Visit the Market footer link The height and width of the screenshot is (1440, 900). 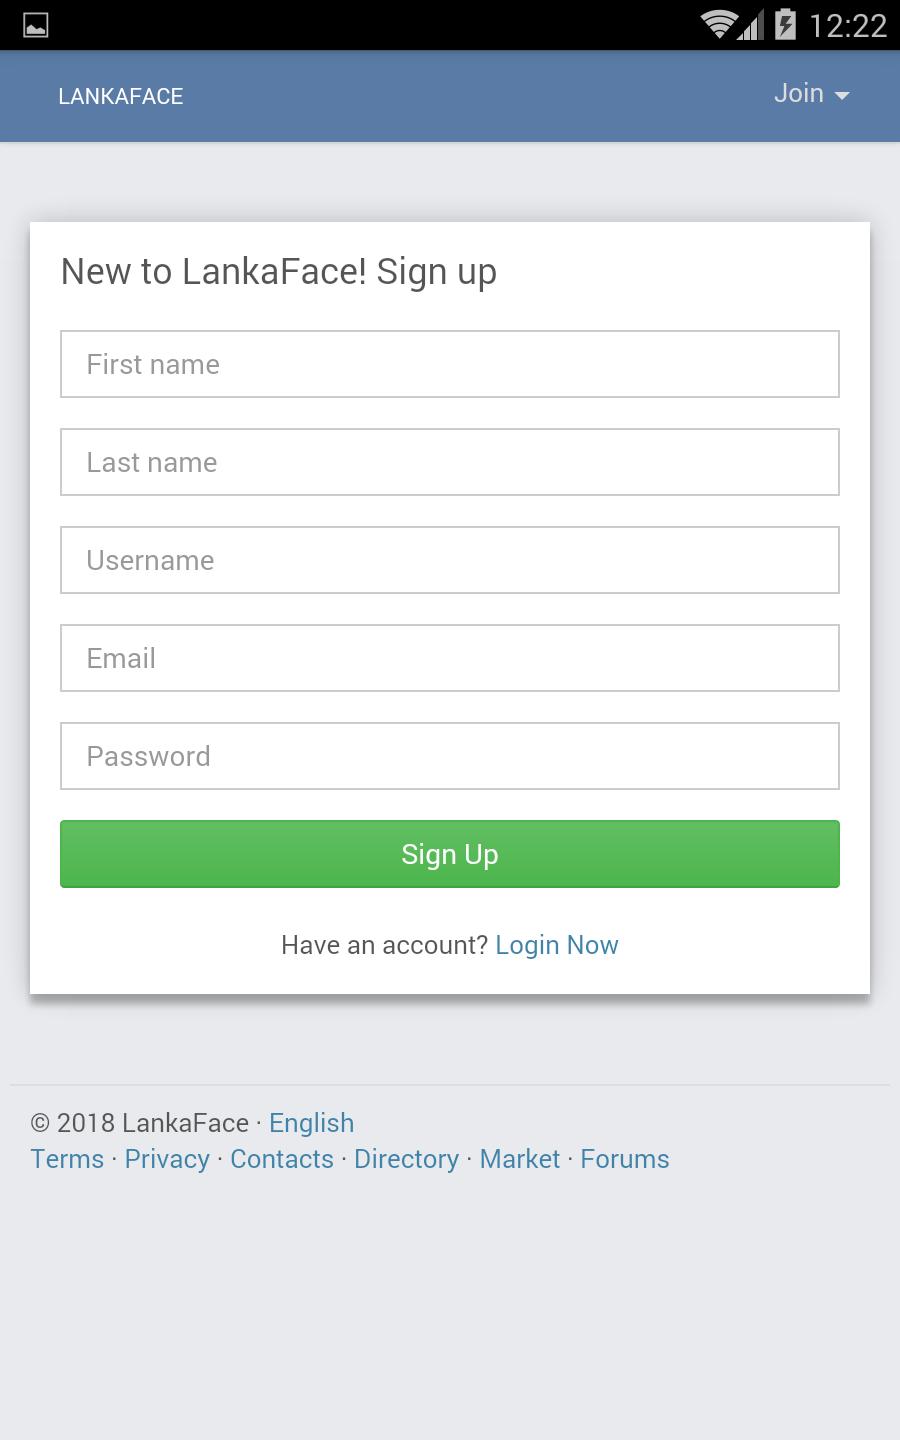point(520,1159)
